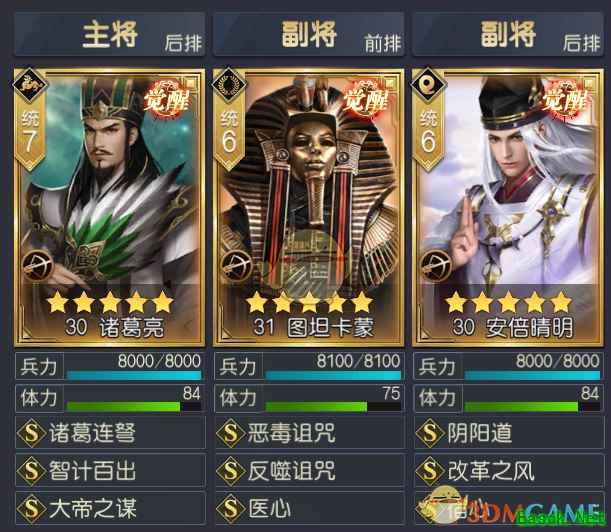
Task: Select the 副将 前排 slot header
Action: pyautogui.click(x=309, y=34)
